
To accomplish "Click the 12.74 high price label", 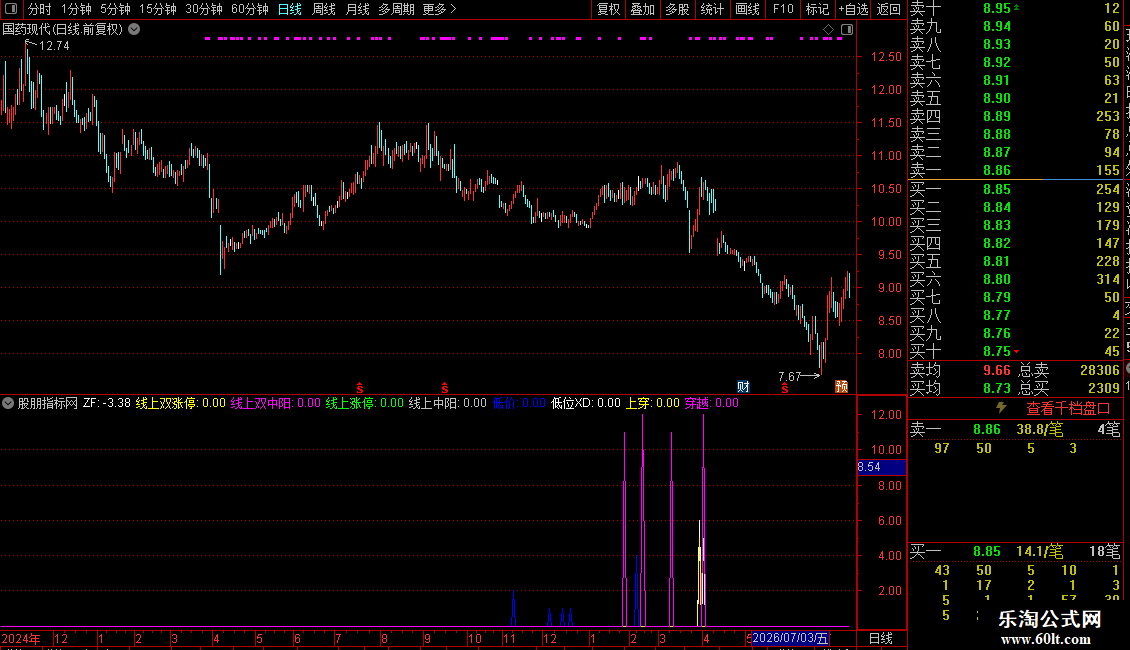I will [54, 46].
